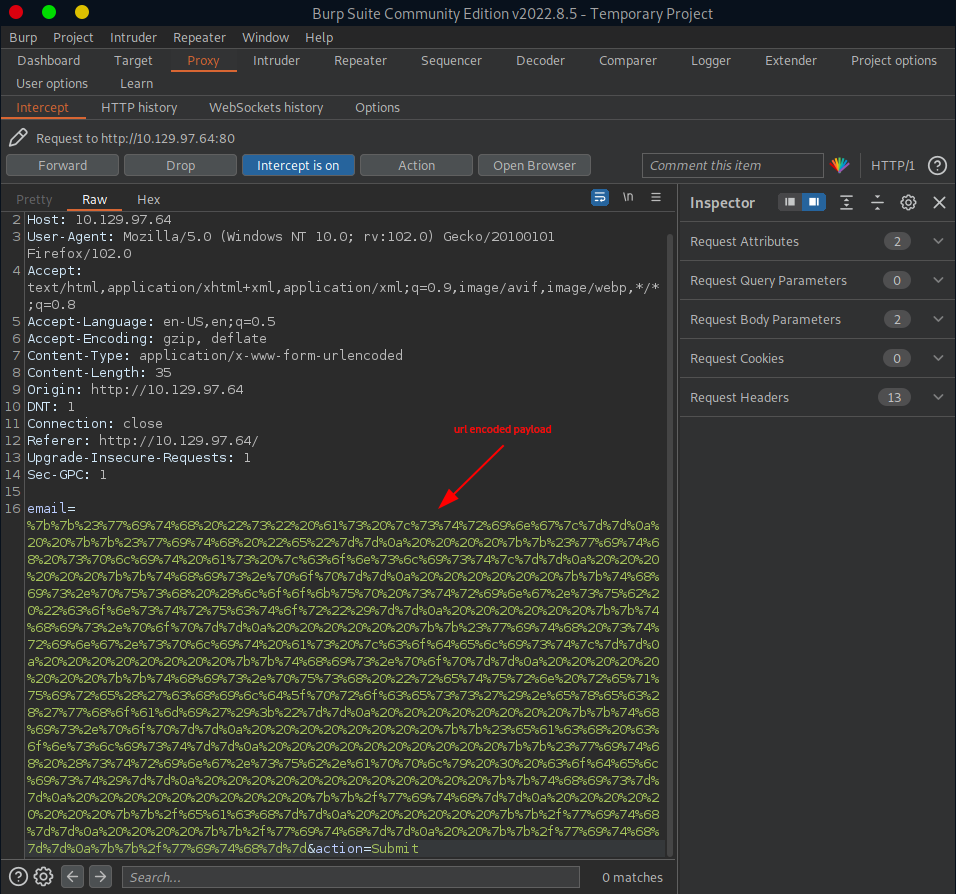956x894 pixels.
Task: Click the search settings gear icon
Action: [x=43, y=877]
